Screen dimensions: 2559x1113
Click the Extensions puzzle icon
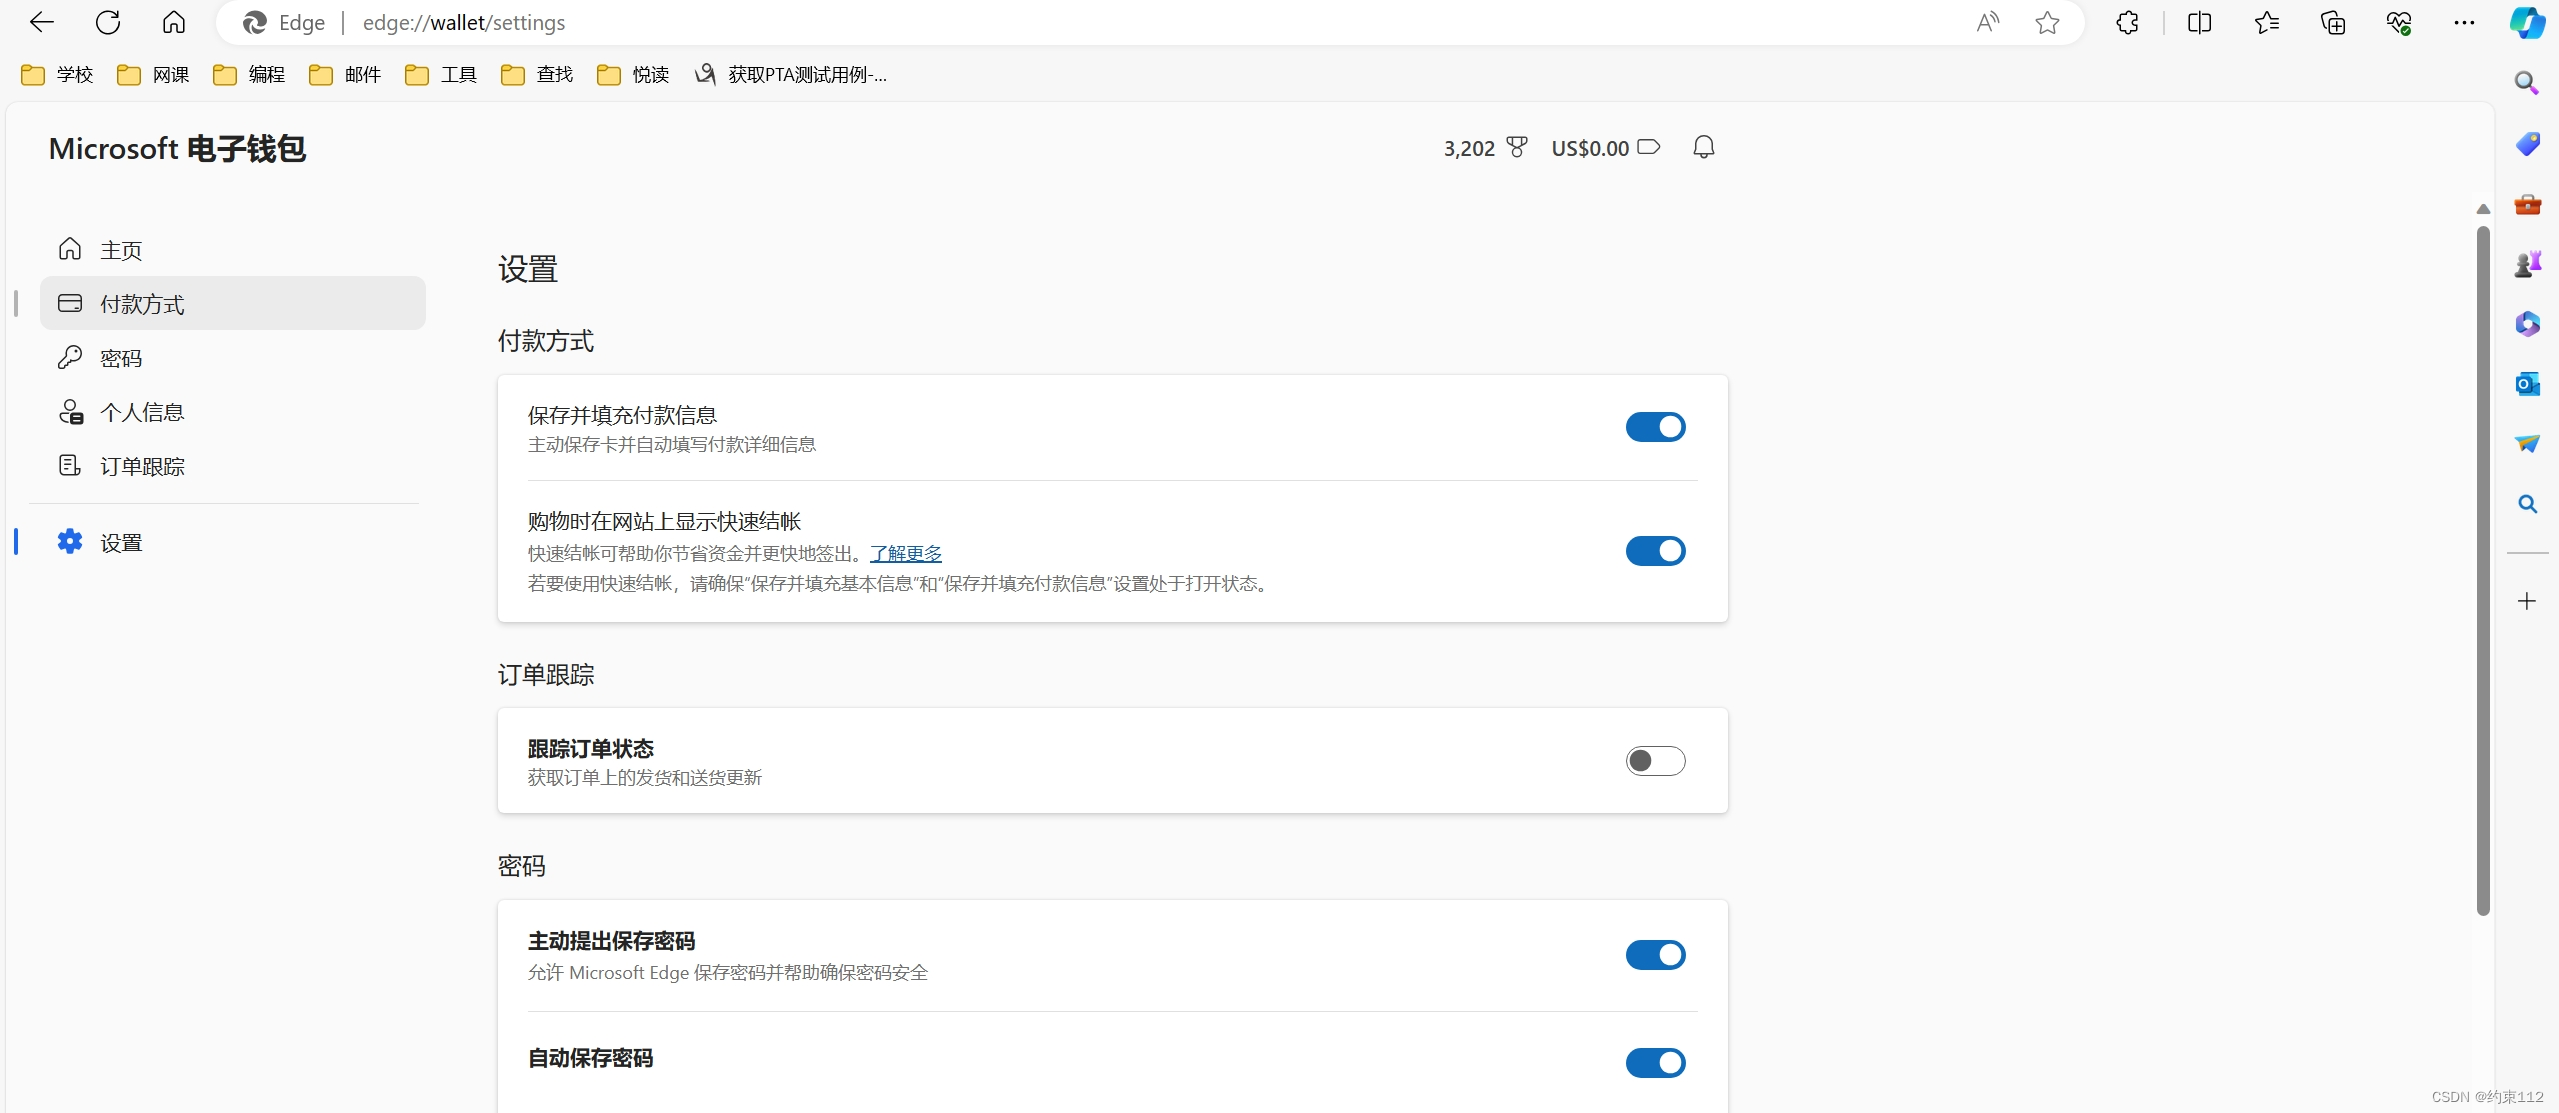tap(2127, 23)
